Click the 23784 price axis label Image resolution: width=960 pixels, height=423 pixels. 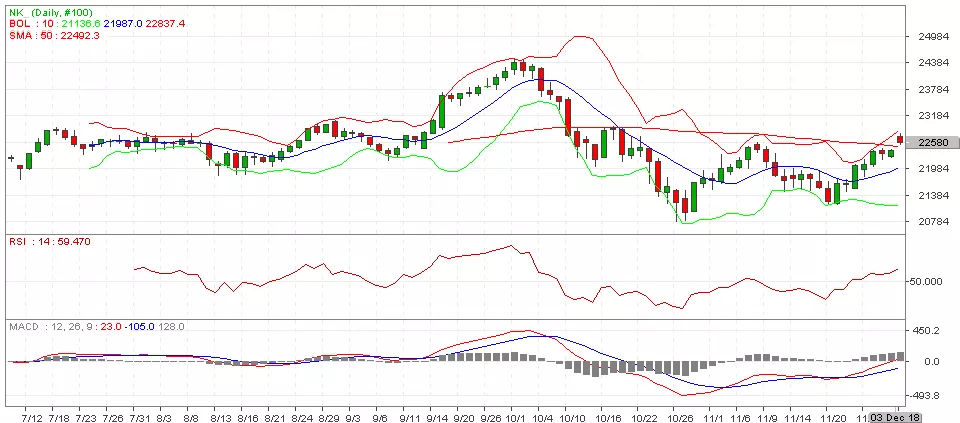click(934, 89)
